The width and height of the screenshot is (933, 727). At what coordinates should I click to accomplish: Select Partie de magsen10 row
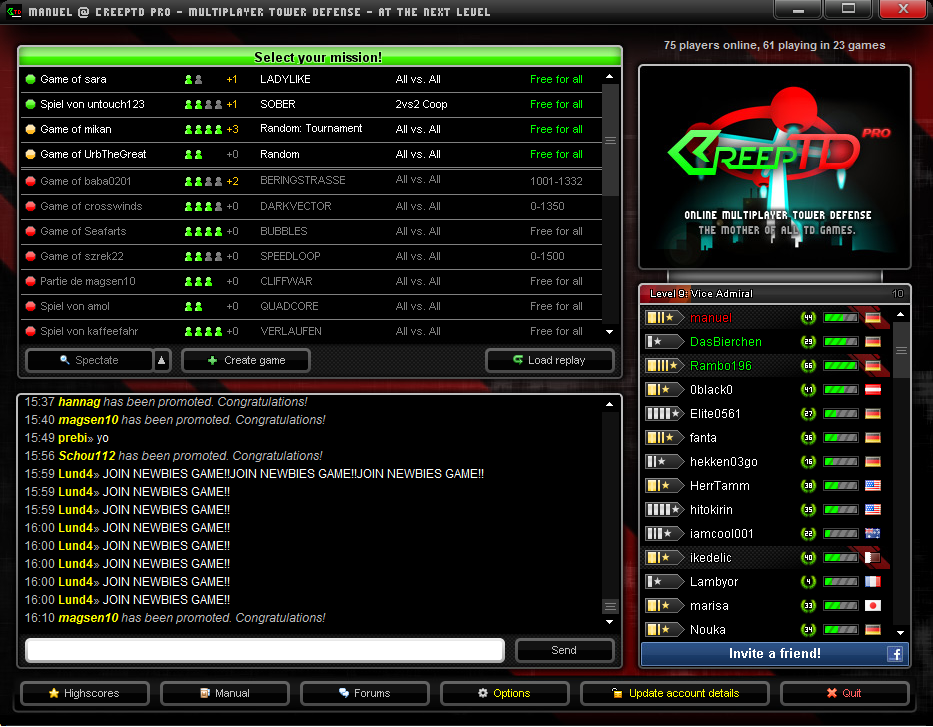pos(311,281)
